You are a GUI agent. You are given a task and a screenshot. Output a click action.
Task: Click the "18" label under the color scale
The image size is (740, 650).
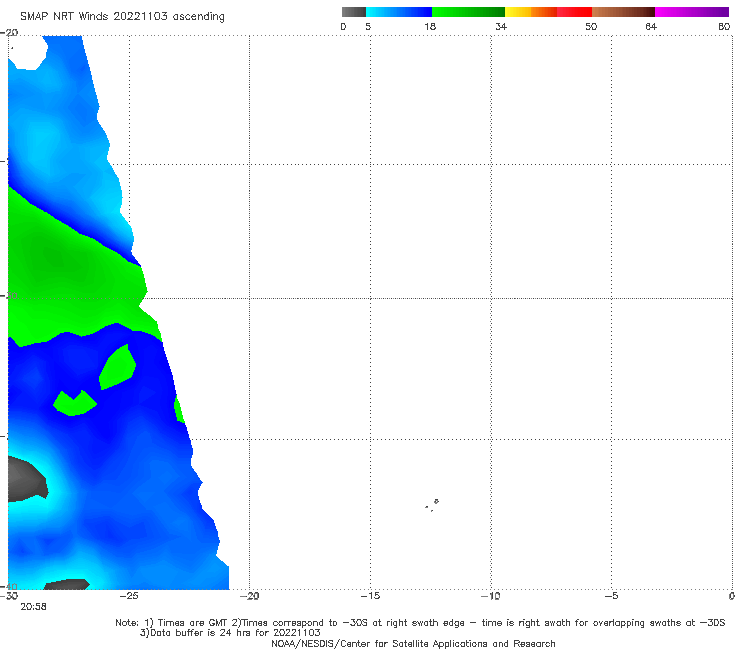point(430,26)
